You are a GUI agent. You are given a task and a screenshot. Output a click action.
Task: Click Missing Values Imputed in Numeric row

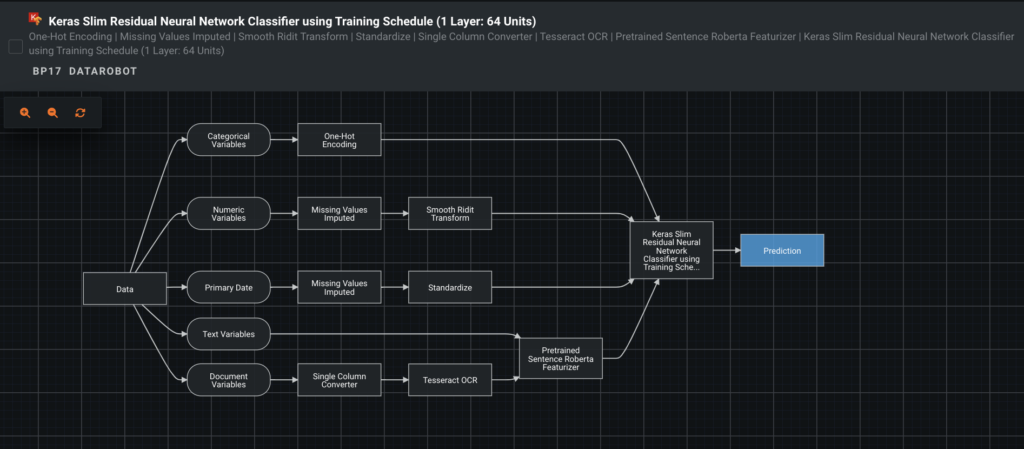pos(340,213)
